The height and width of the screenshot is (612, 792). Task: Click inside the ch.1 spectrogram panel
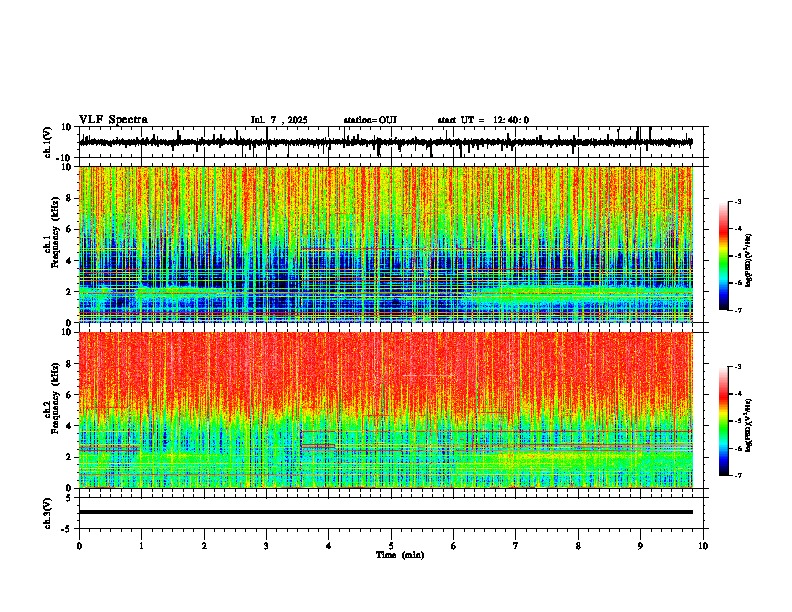pos(386,244)
